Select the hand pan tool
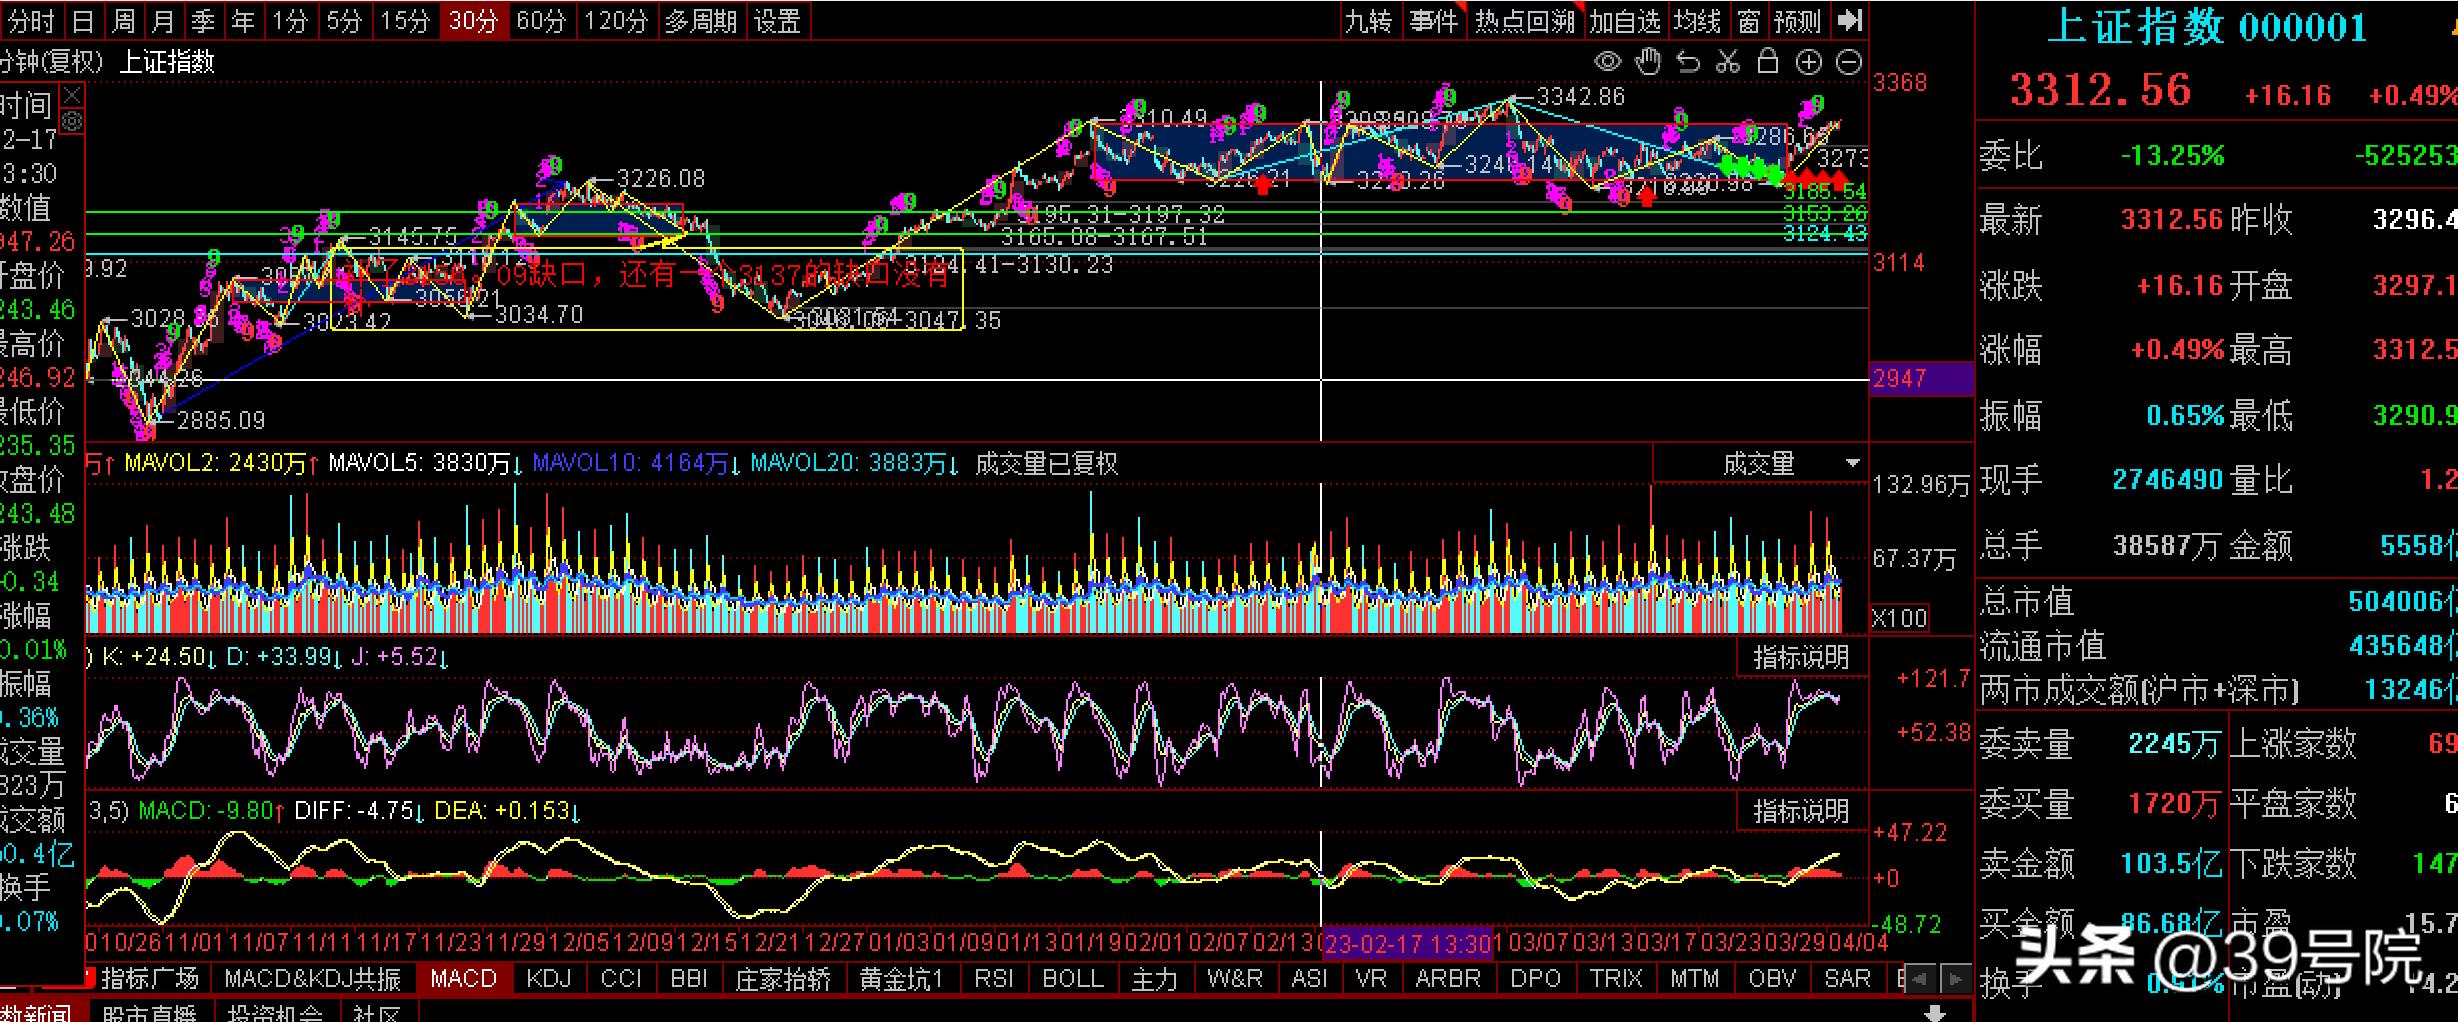The image size is (2458, 1022). 1648,62
